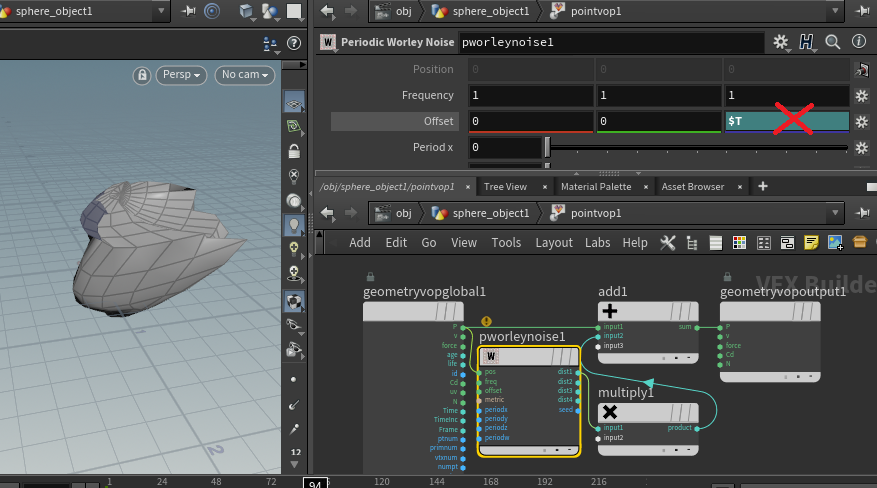
Task: Open the No cam camera dropdown
Action: [x=244, y=75]
